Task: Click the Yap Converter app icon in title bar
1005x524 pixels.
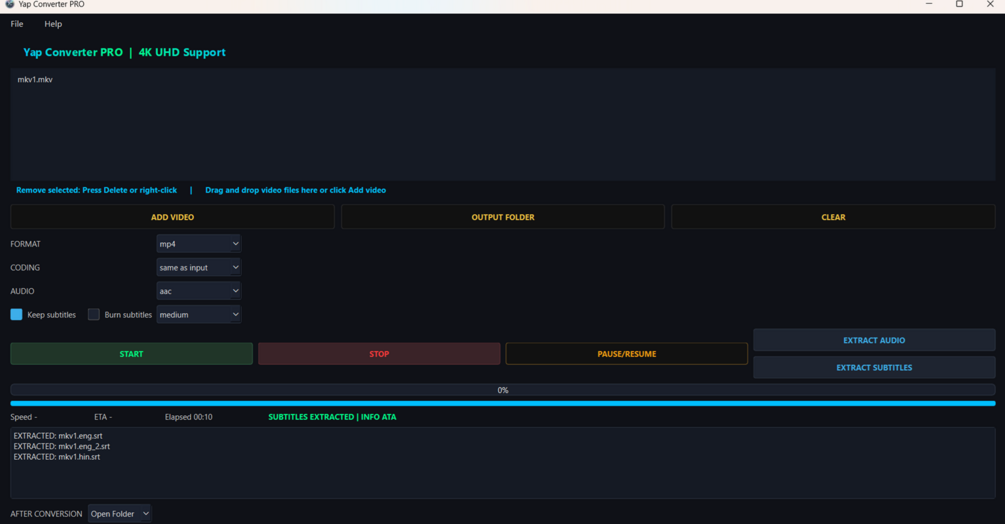Action: point(9,4)
